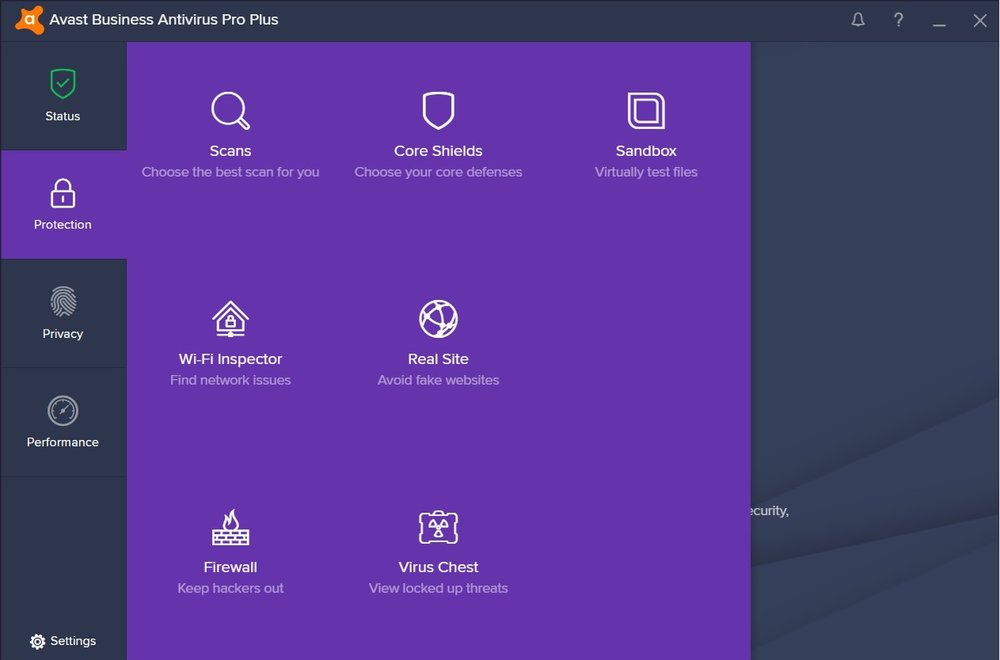Switch to the Status tab
This screenshot has width=1000, height=660.
coord(63,96)
